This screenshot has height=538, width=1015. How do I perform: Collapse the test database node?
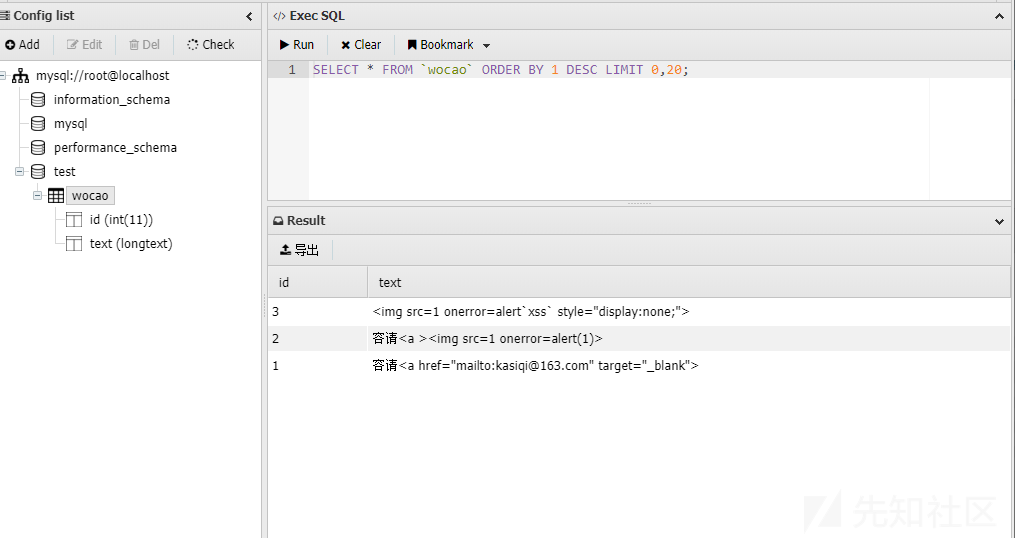(x=19, y=172)
